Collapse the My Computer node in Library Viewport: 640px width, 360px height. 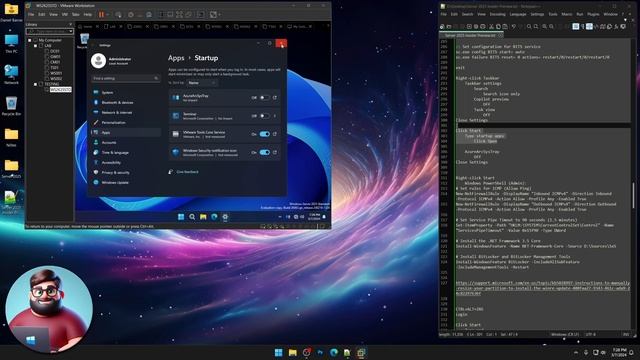30,40
